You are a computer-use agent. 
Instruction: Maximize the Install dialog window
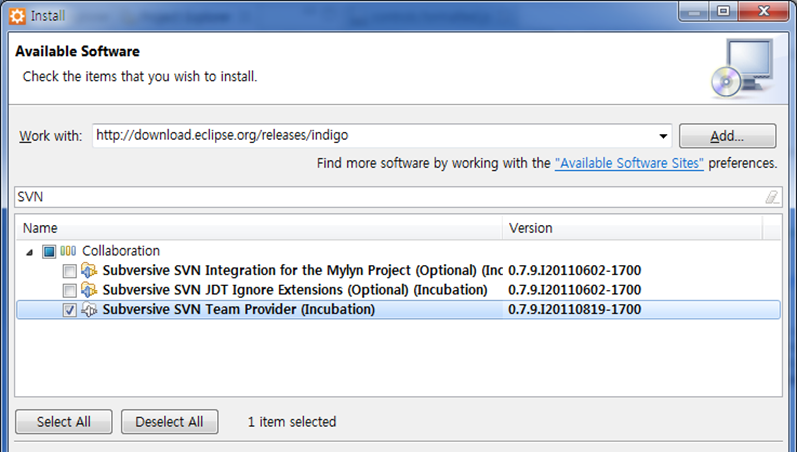pyautogui.click(x=723, y=11)
